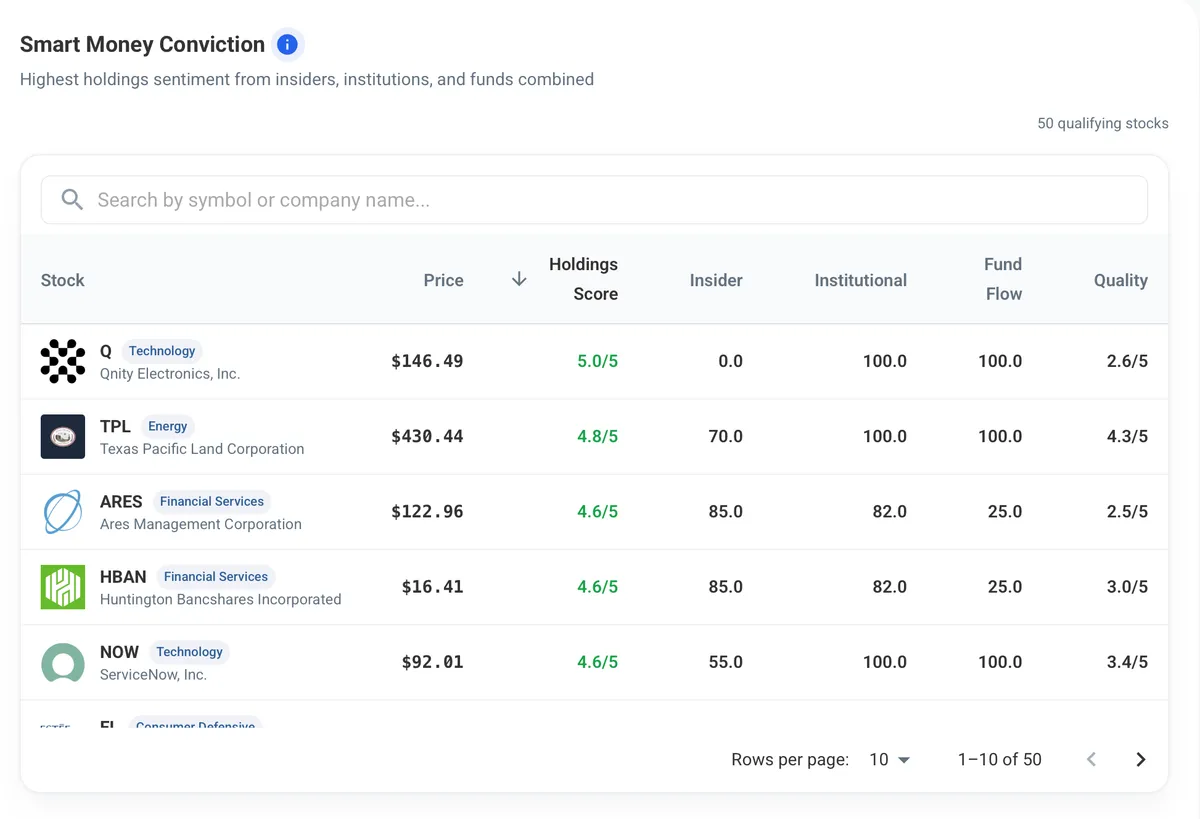Click the previous page arrow
The height and width of the screenshot is (819, 1200).
(x=1092, y=759)
